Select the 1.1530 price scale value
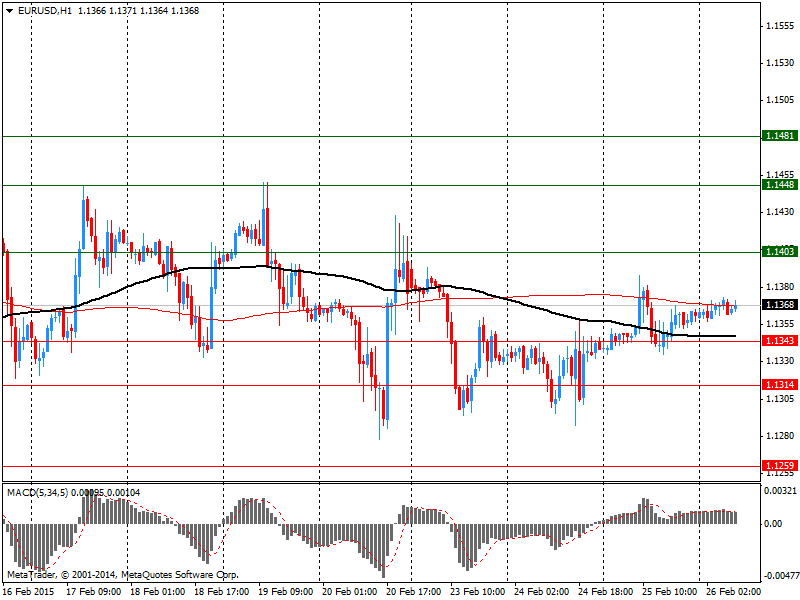Screen dimensions: 800x600 [781, 63]
